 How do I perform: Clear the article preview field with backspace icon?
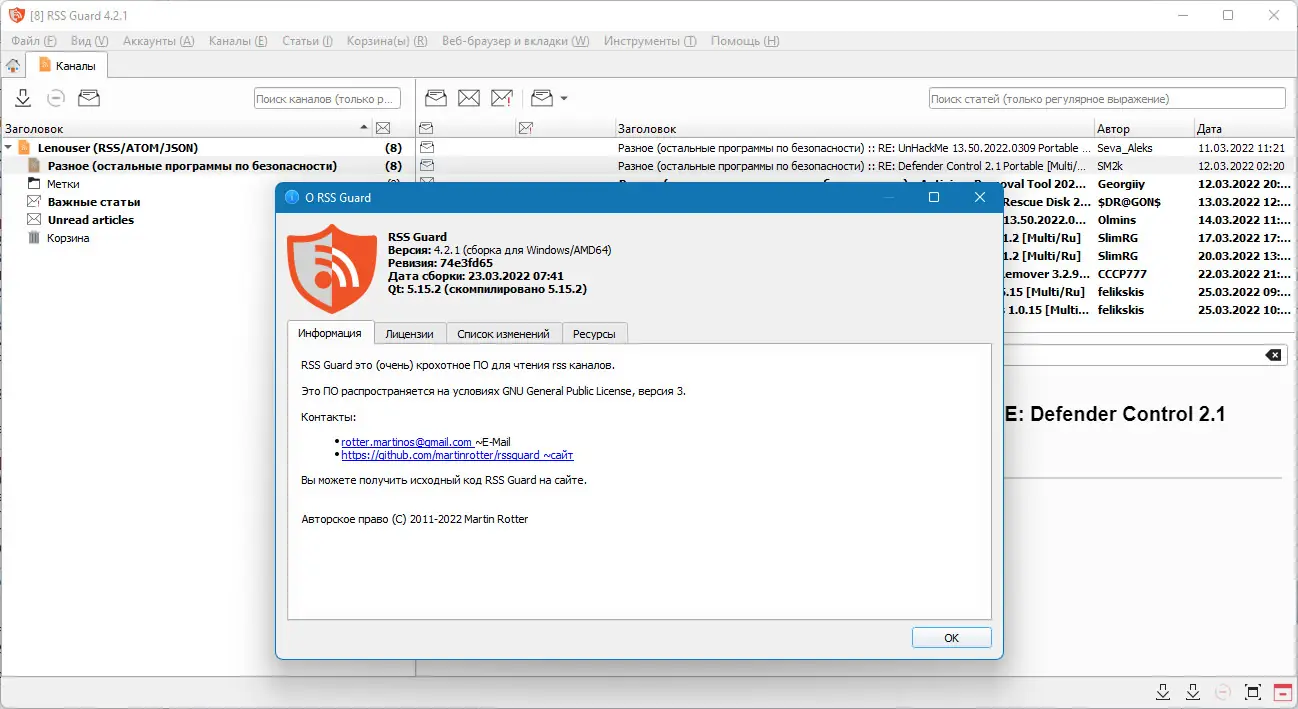1273,356
